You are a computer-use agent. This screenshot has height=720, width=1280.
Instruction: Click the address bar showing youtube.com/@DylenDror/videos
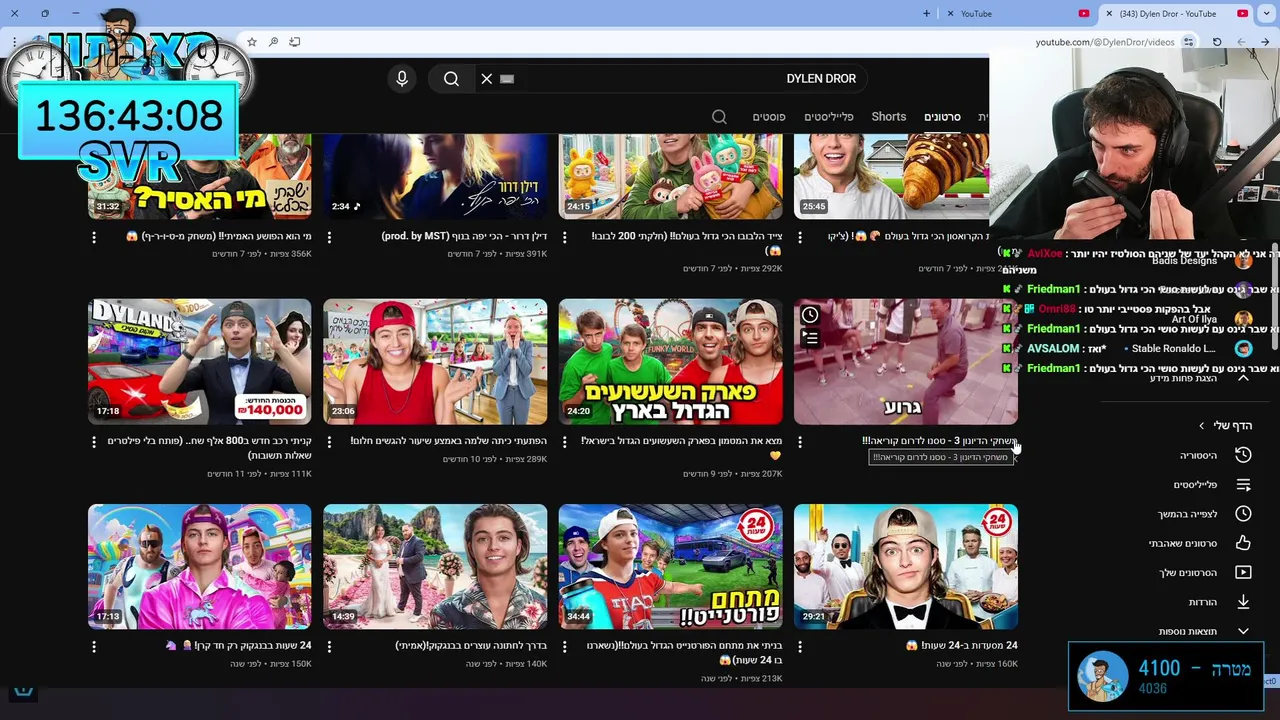[1104, 42]
